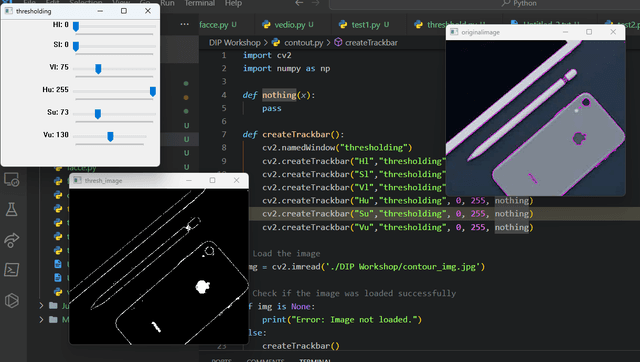The height and width of the screenshot is (362, 640).
Task: Click the 'img is None:' condition line
Action: (x=282, y=306)
